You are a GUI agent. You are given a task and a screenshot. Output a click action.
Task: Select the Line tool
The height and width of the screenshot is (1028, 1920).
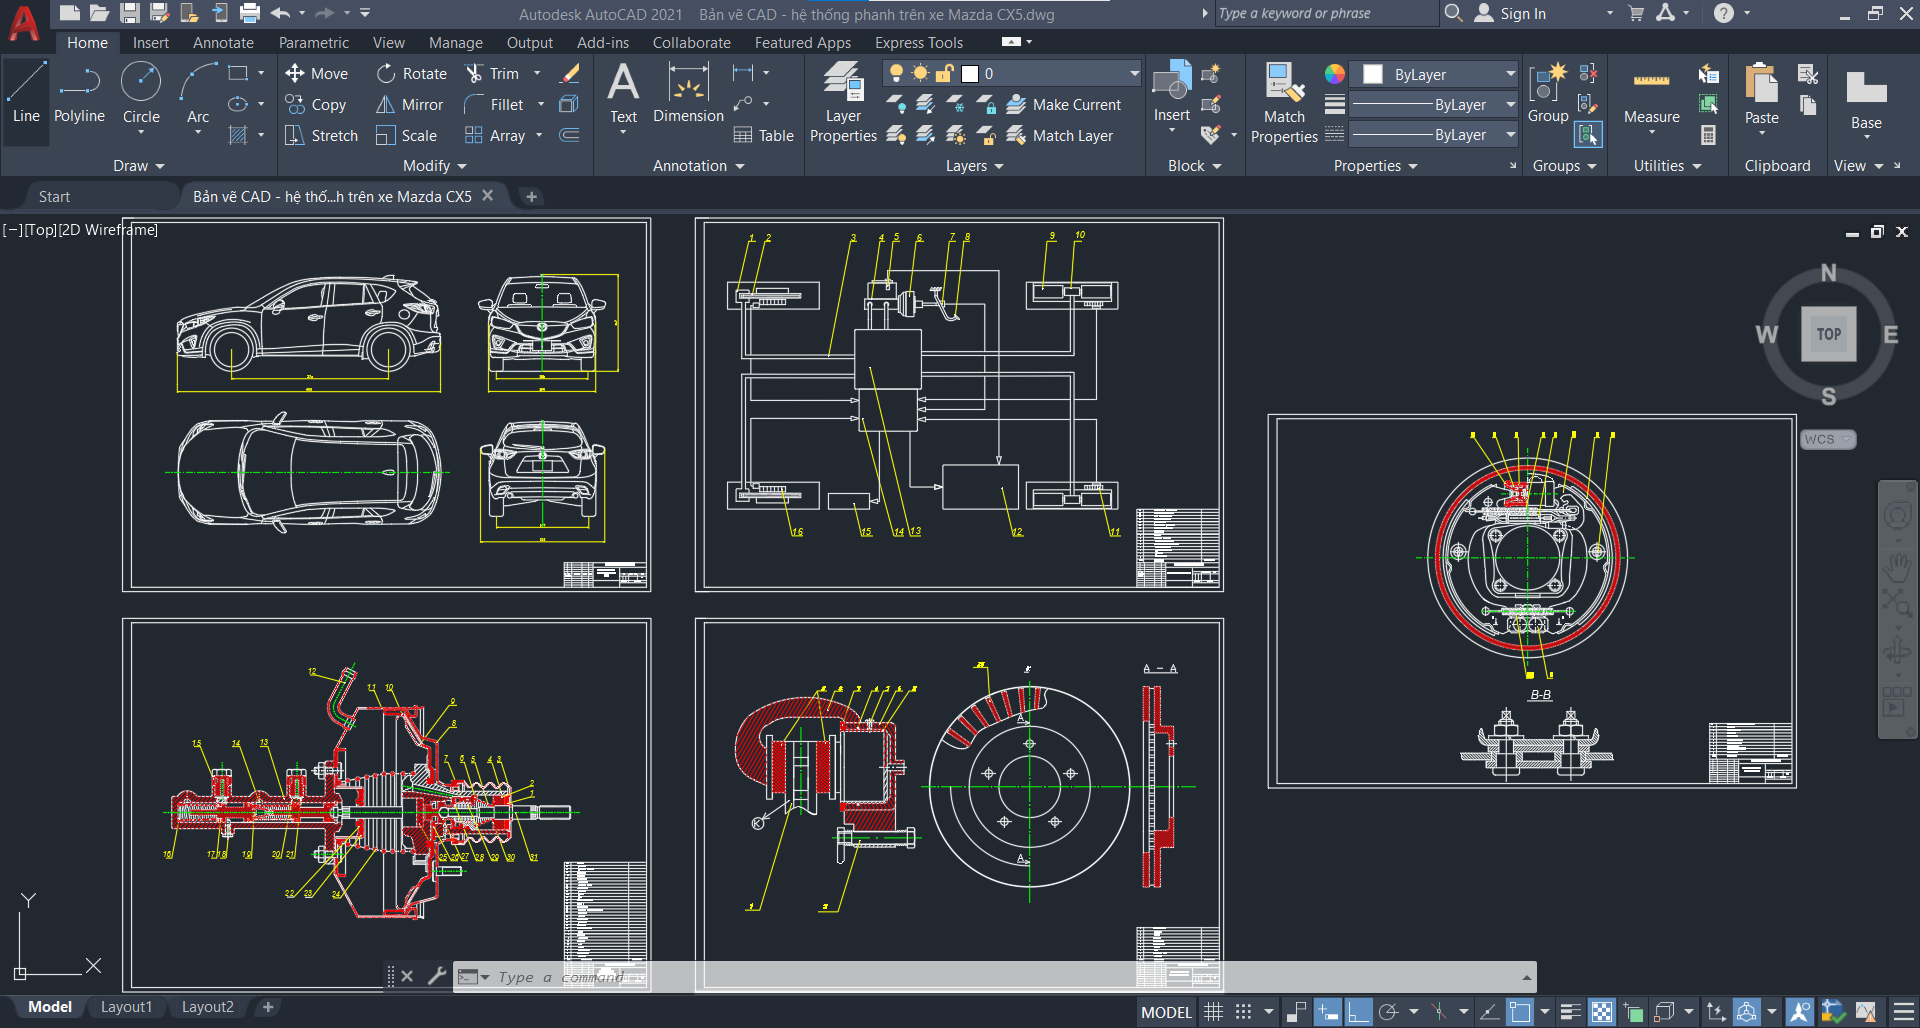pyautogui.click(x=26, y=92)
